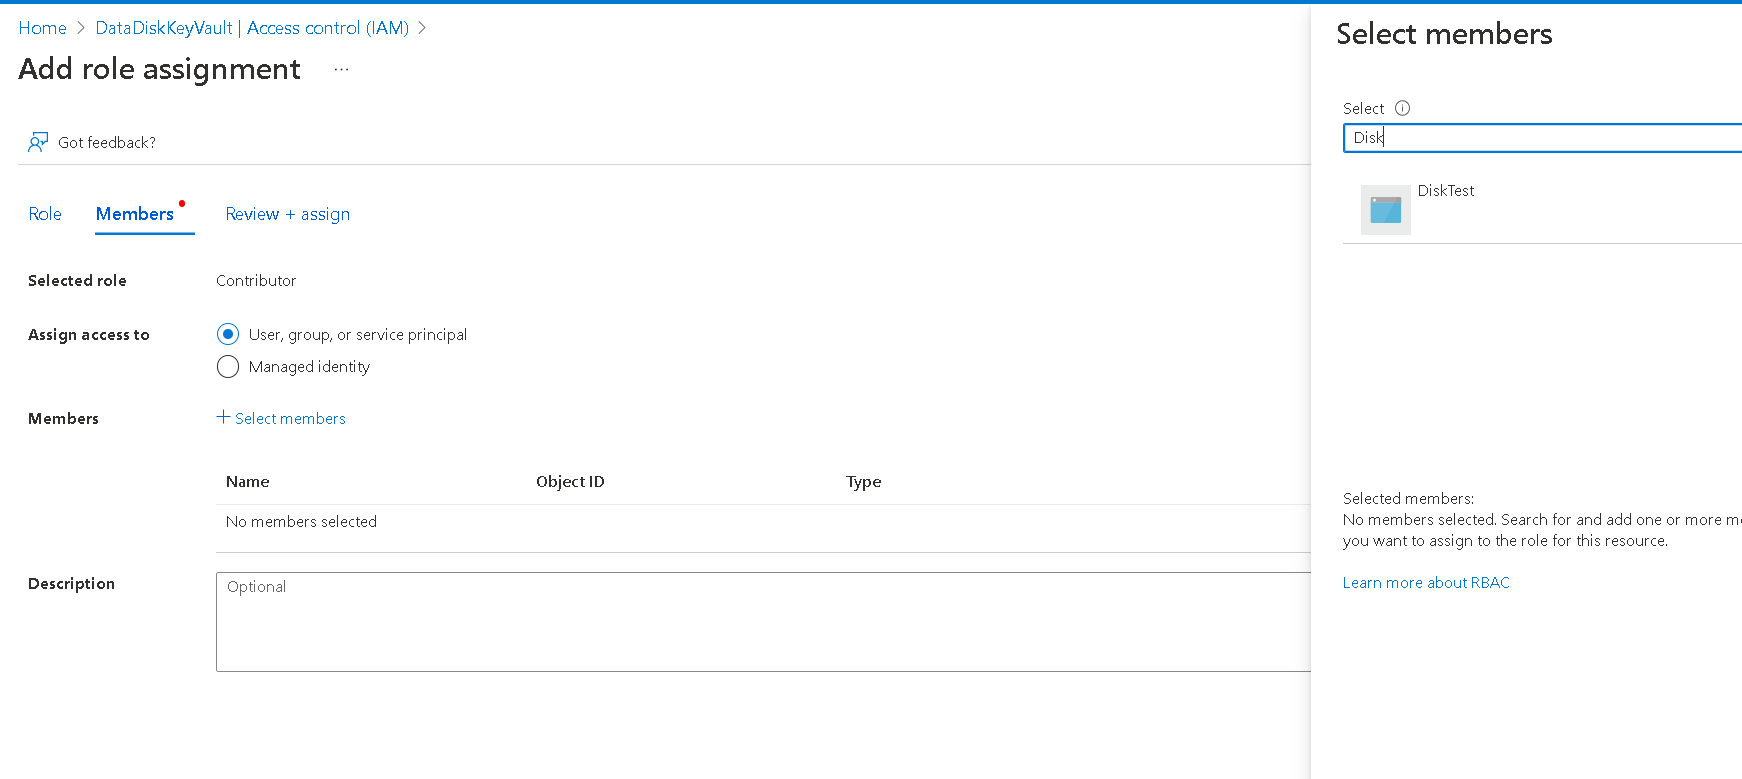Click the Add role assignment page title
The height and width of the screenshot is (779, 1742).
(160, 69)
